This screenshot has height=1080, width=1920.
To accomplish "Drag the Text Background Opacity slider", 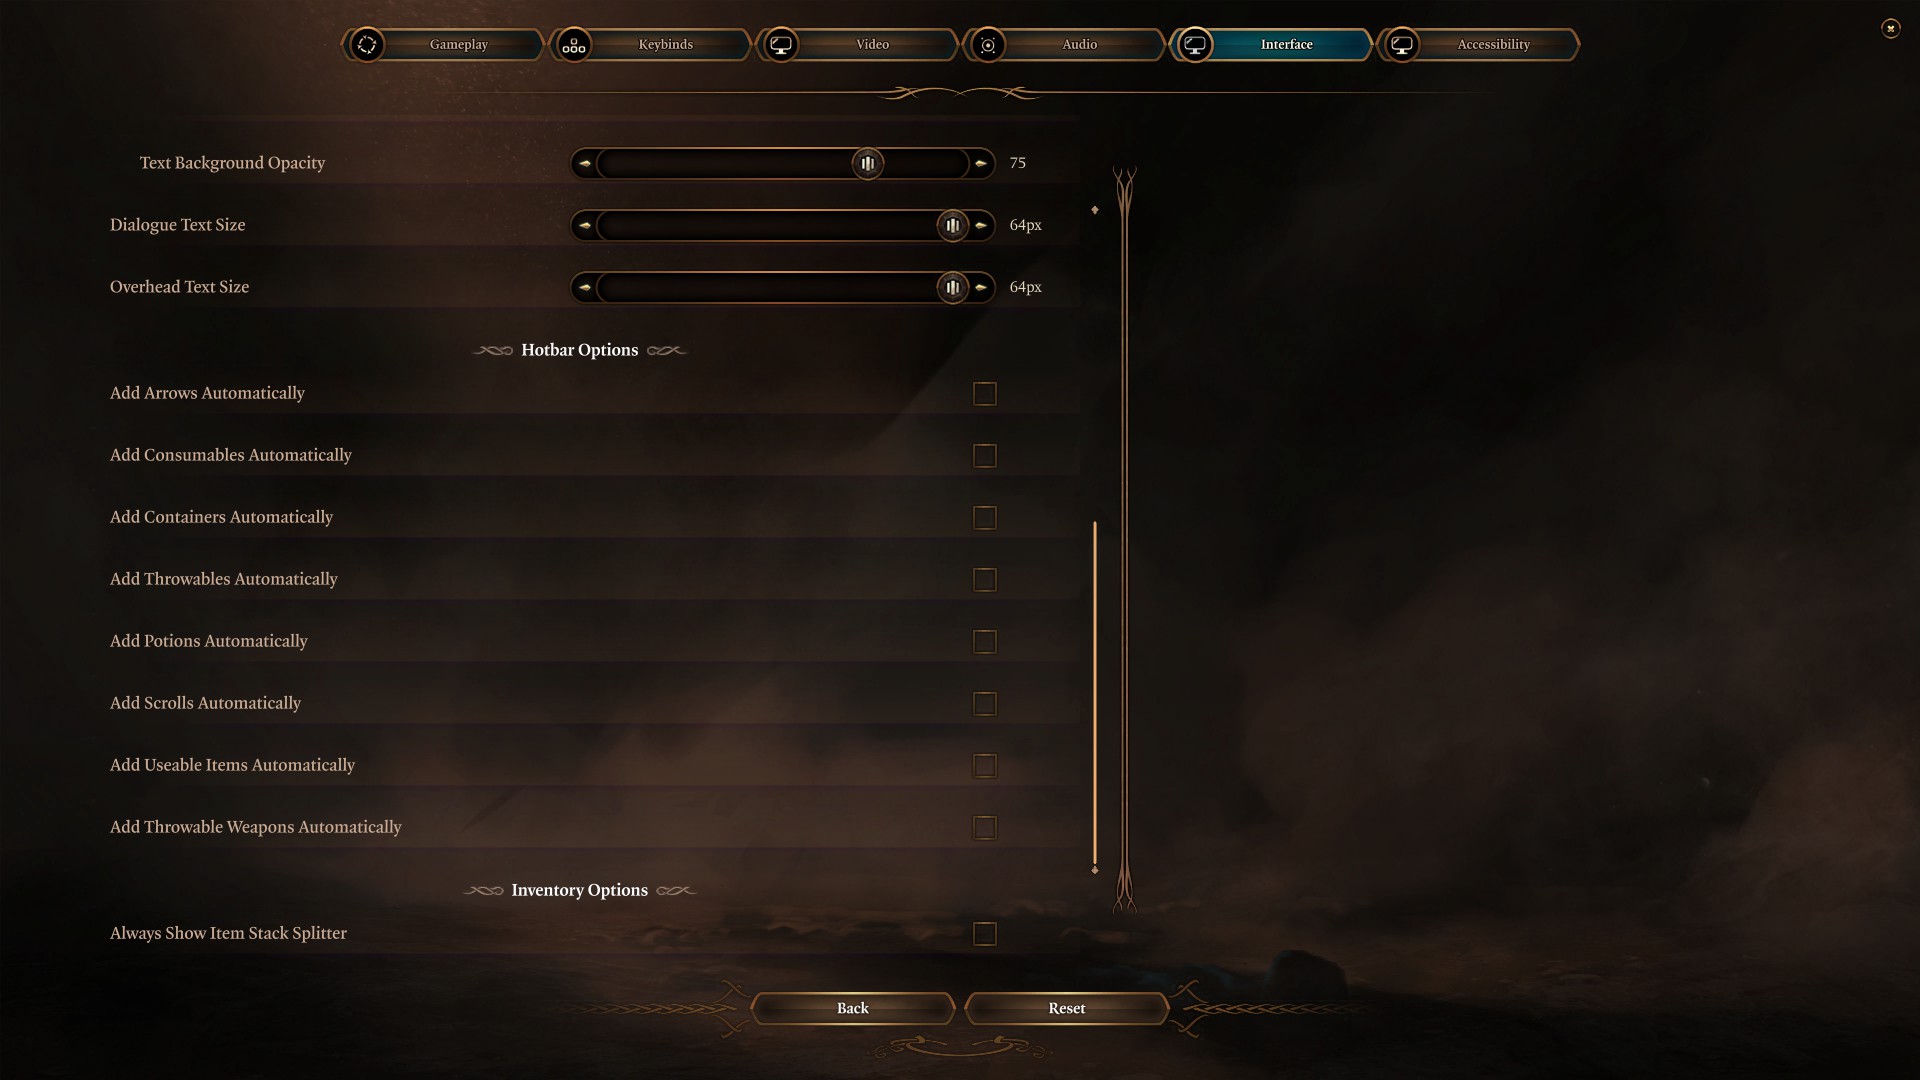I will [x=868, y=164].
